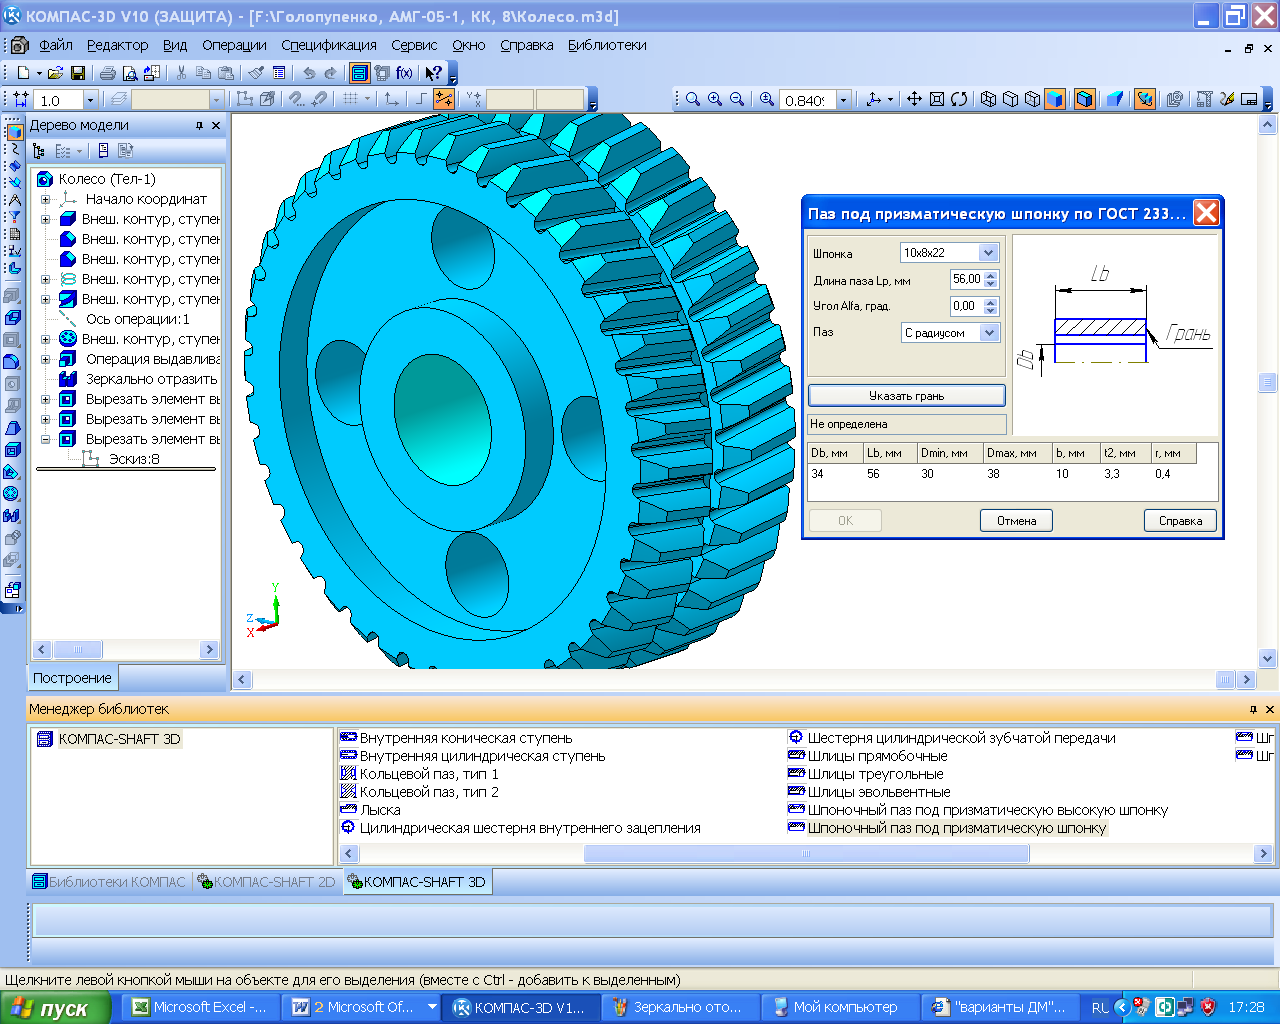Click the Open file folder icon
The height and width of the screenshot is (1024, 1280).
point(56,73)
